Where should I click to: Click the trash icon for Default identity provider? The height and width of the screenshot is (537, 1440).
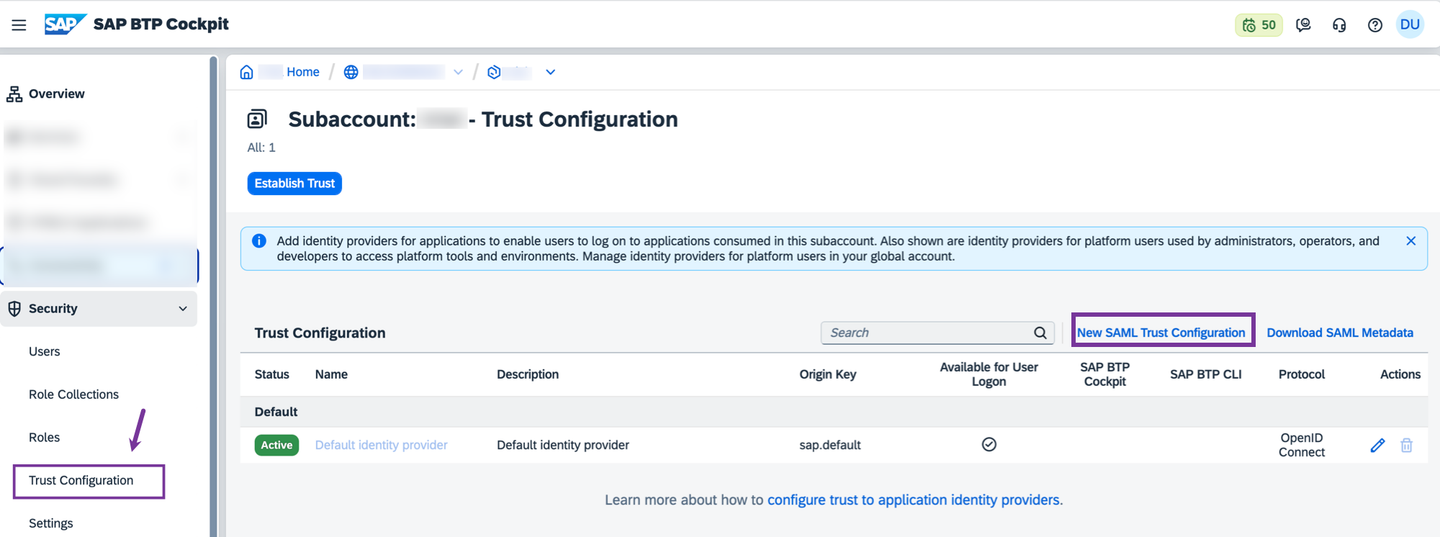1407,445
